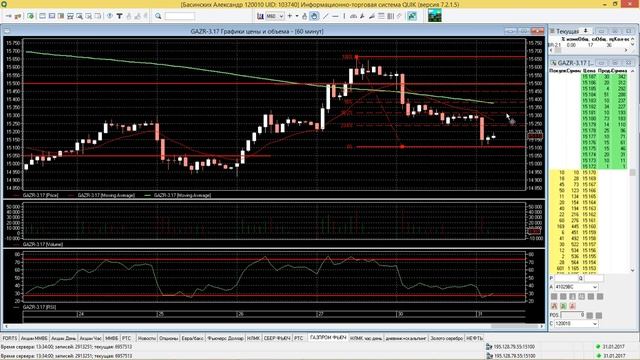Screen dimensions: 640x360
Task: Switch to the Акции День tab
Action: tap(63, 338)
